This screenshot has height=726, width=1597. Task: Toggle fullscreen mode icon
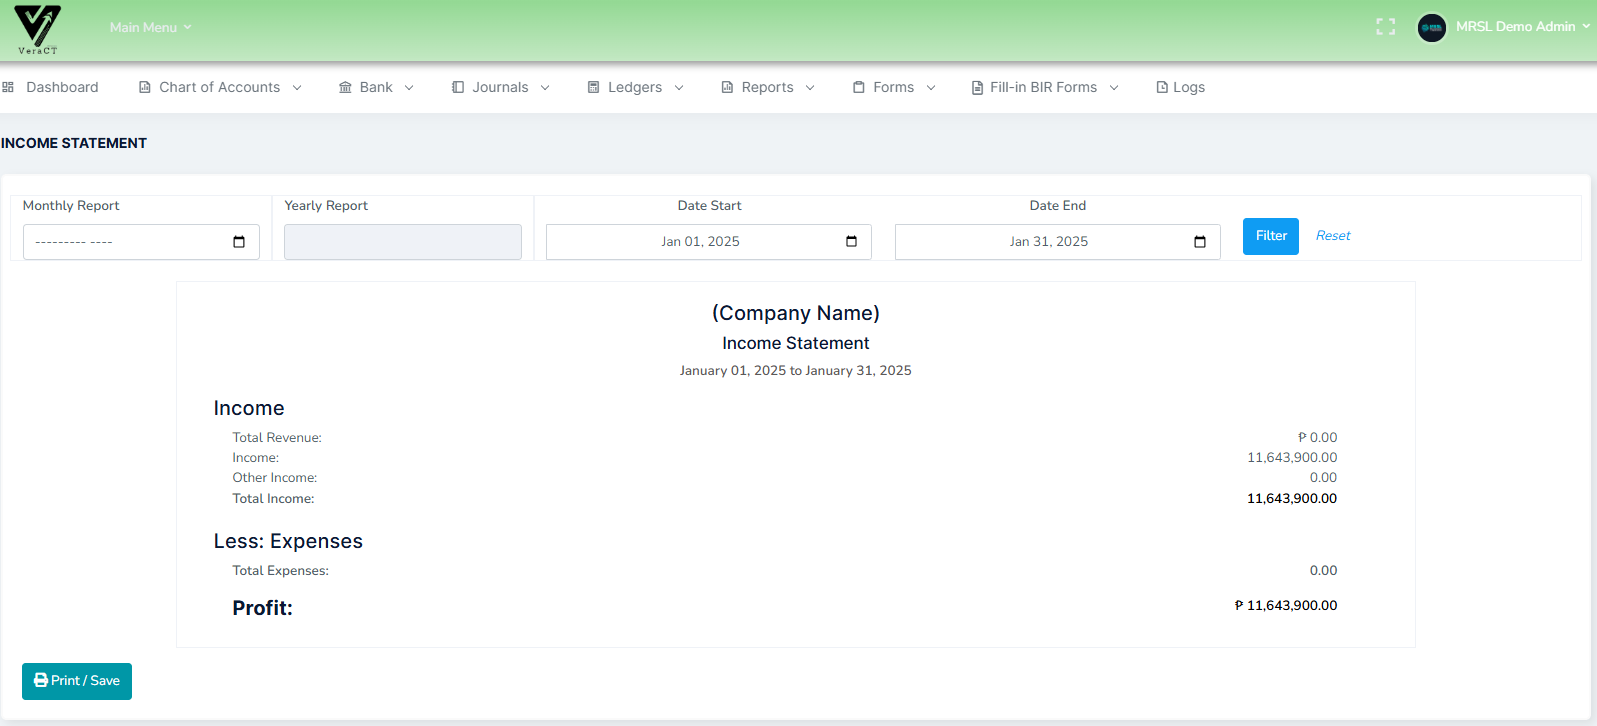1385,27
